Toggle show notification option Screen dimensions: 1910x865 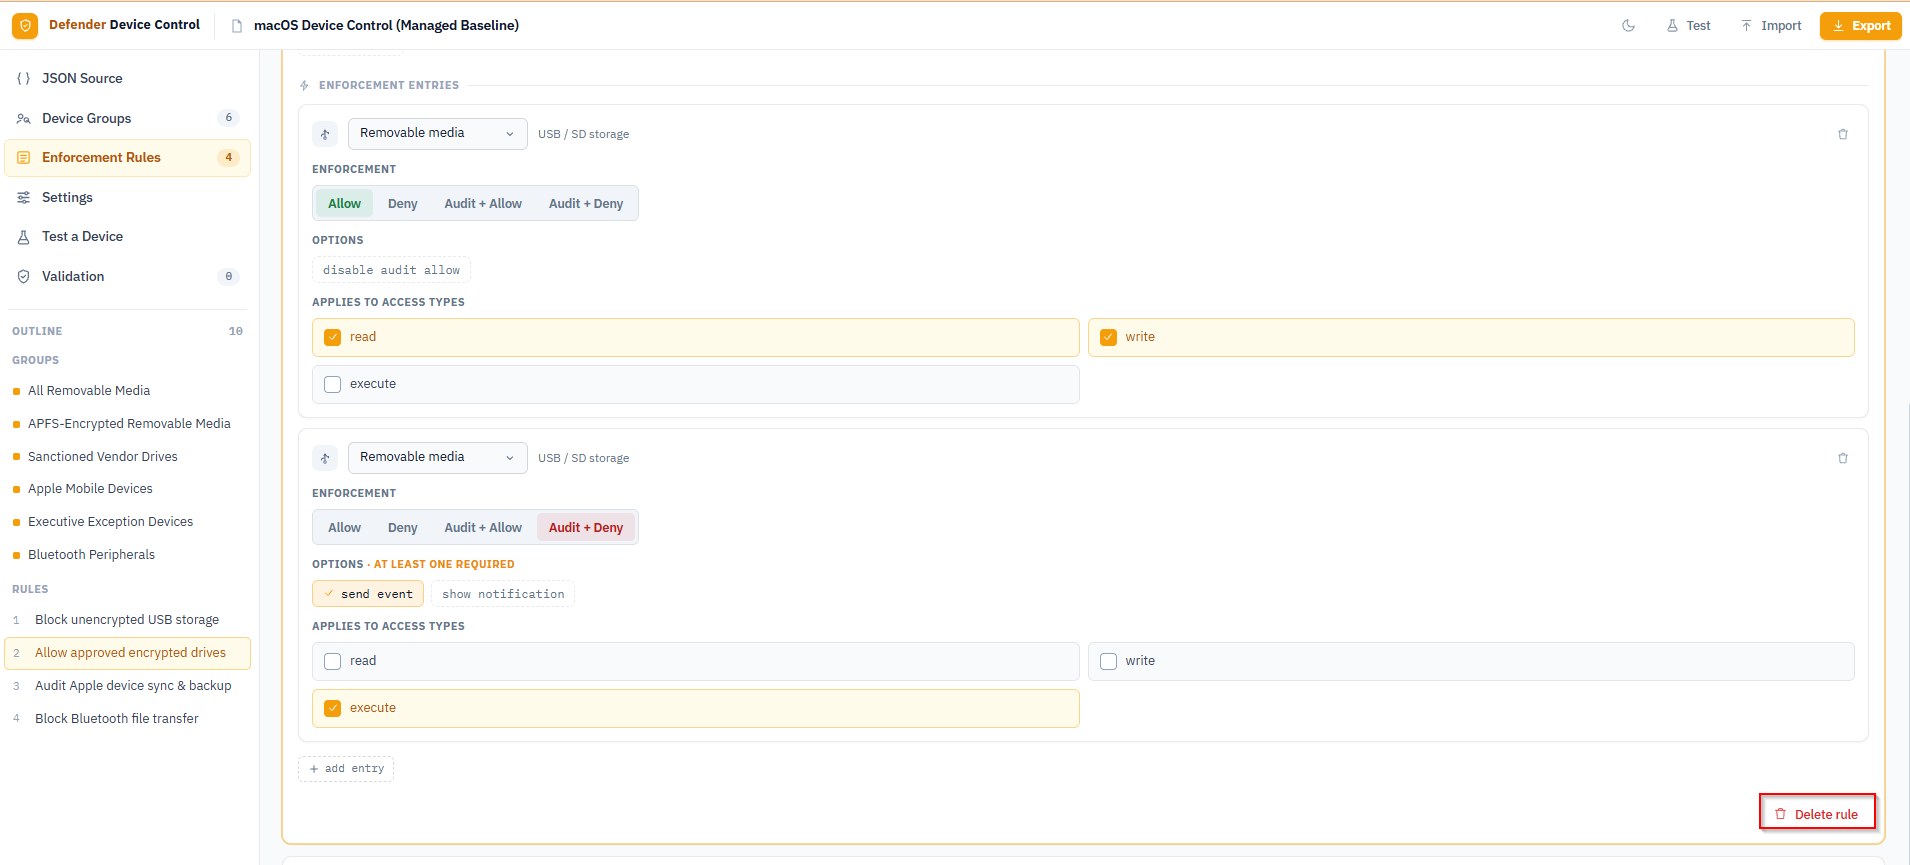pos(503,594)
